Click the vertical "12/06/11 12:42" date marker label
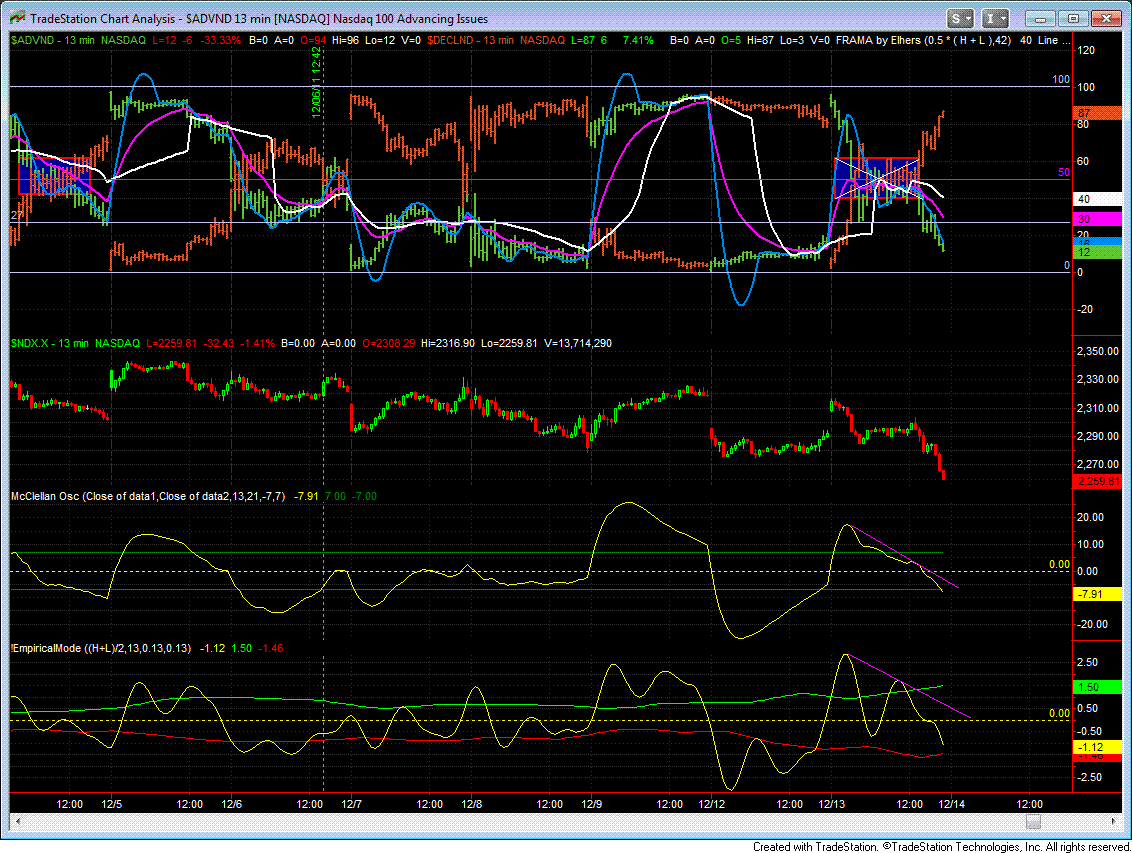The image size is (1132, 853). pos(316,82)
